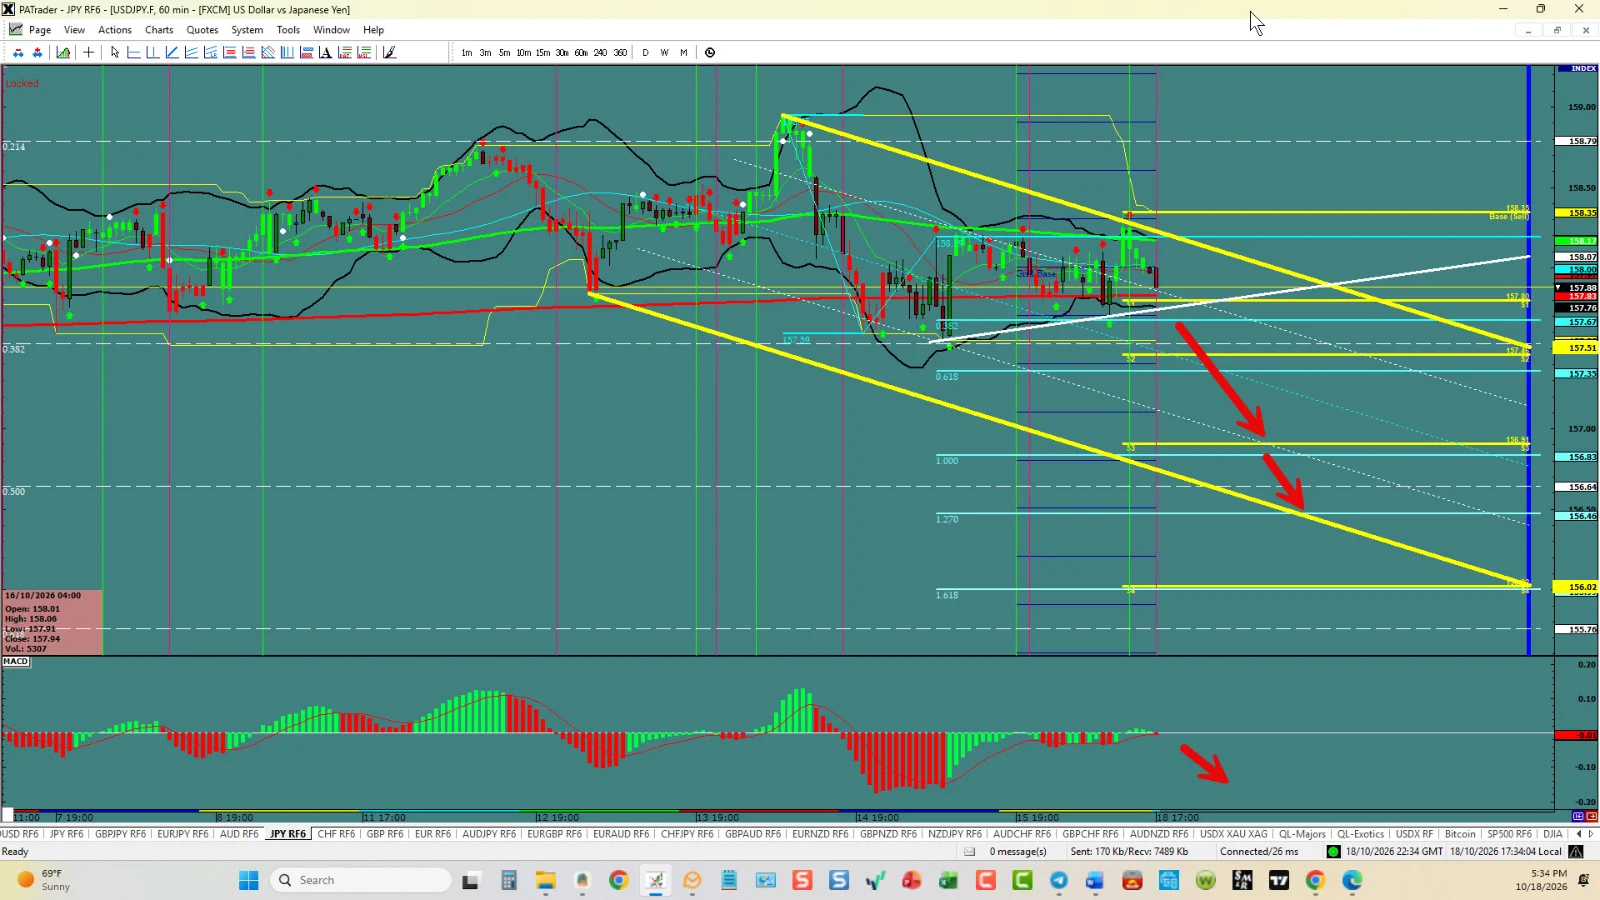Select the Fibonacci extension lines tool
Viewport: 1600px width, 900px height.
248,52
